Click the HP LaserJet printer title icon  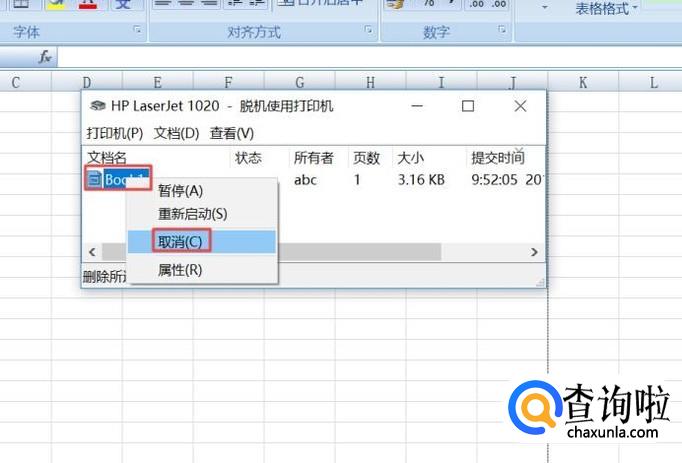(x=97, y=106)
